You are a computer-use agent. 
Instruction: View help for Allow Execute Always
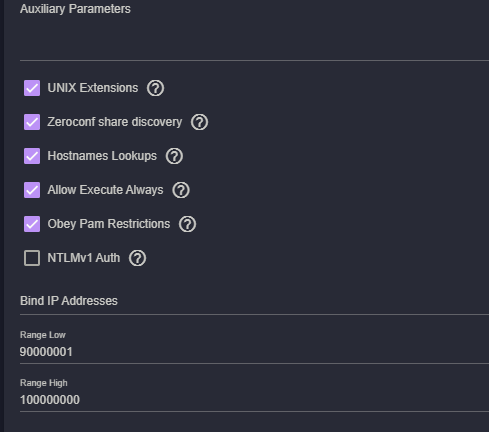point(181,190)
